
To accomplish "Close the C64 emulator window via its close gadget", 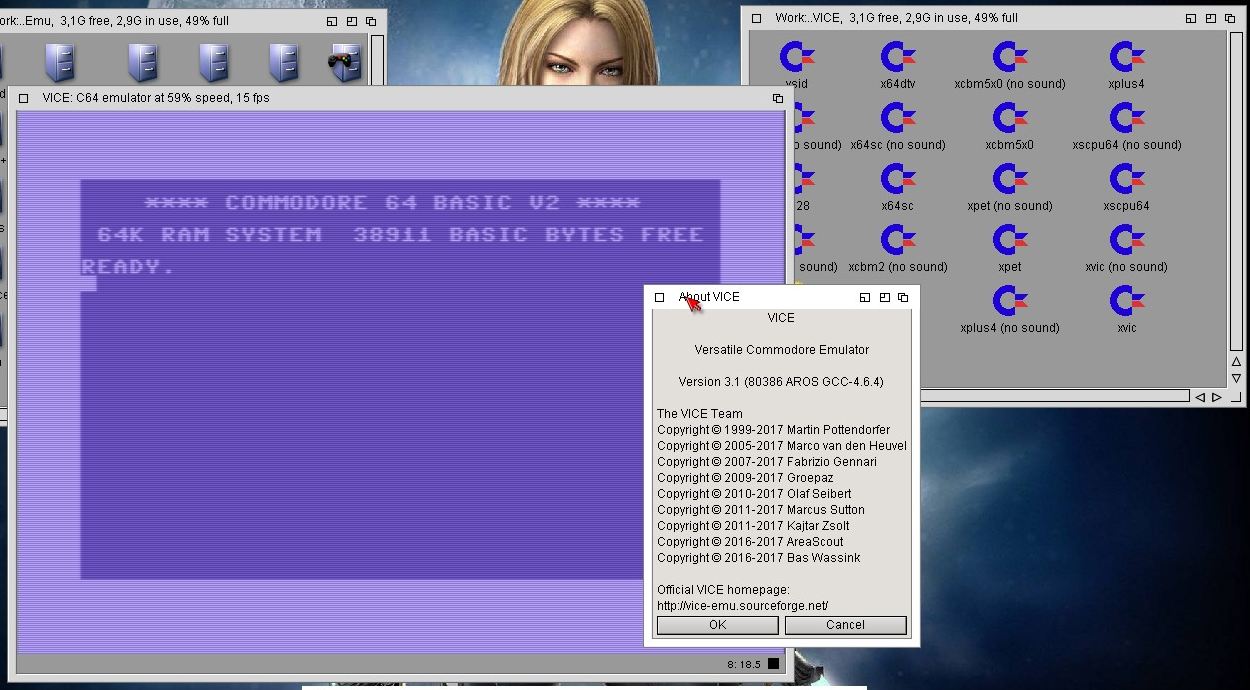I will (x=23, y=98).
